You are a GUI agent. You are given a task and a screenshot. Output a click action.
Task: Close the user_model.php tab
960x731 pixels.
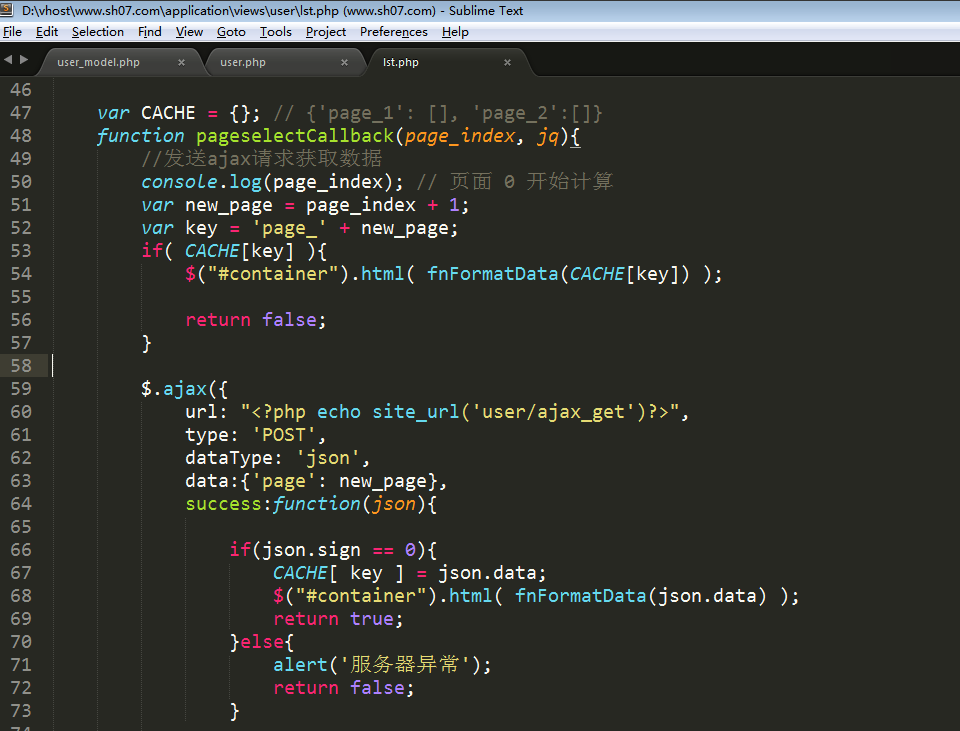click(181, 62)
